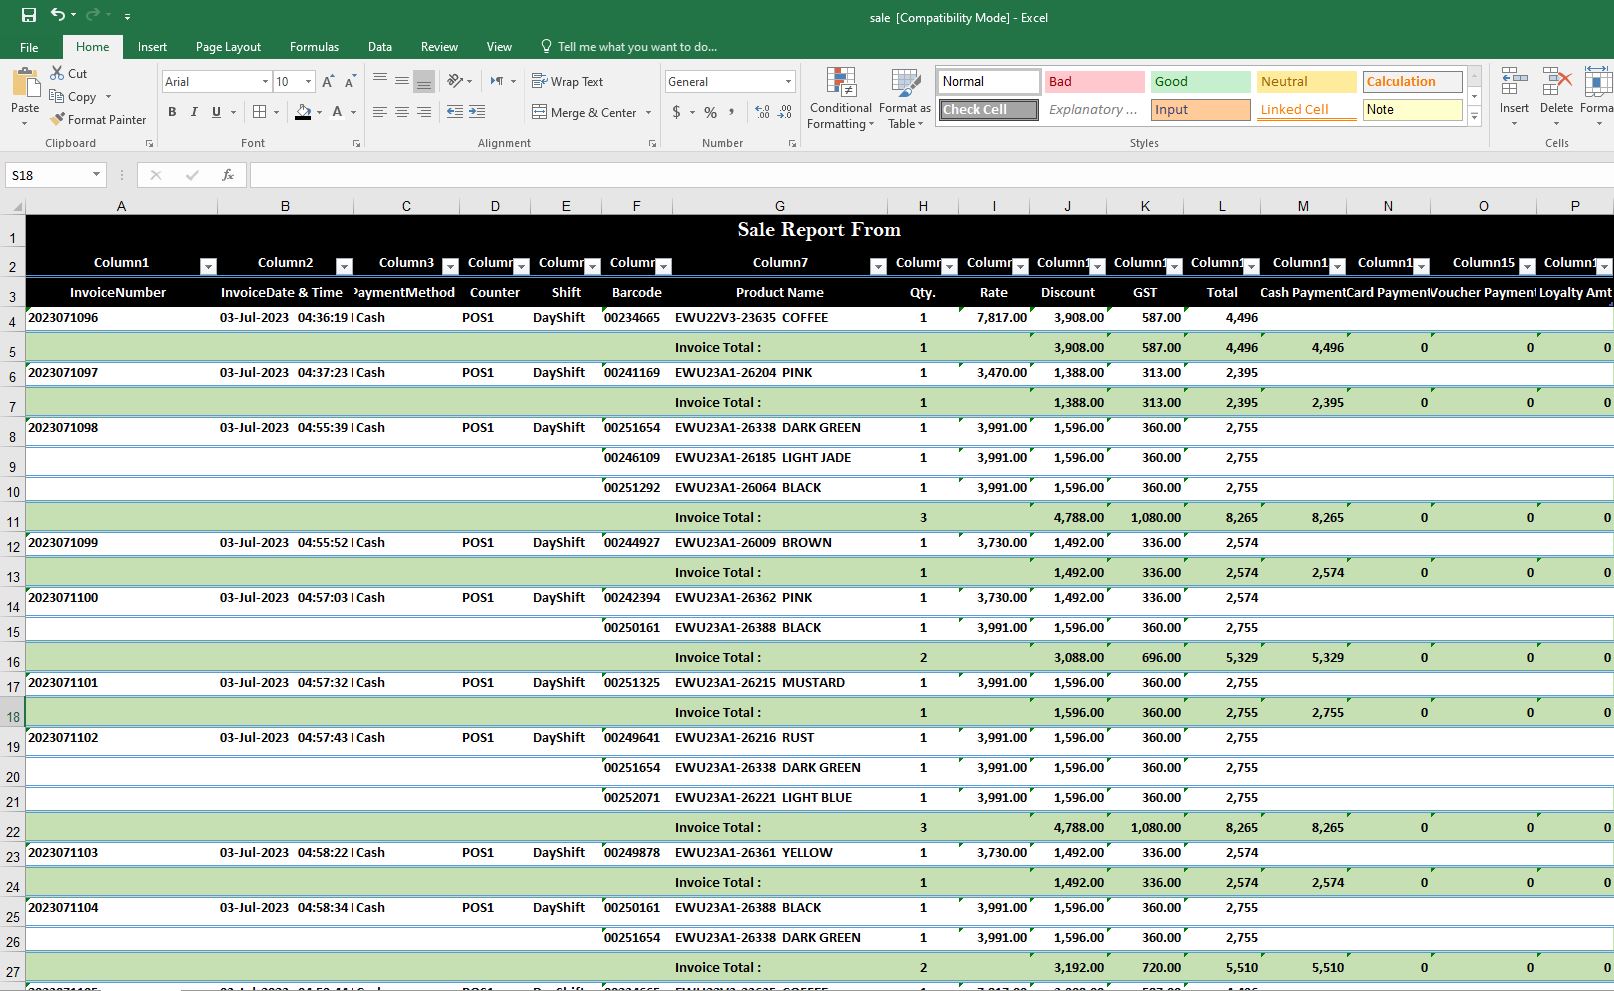The width and height of the screenshot is (1614, 991).
Task: Open the Font size dropdown
Action: pos(306,81)
